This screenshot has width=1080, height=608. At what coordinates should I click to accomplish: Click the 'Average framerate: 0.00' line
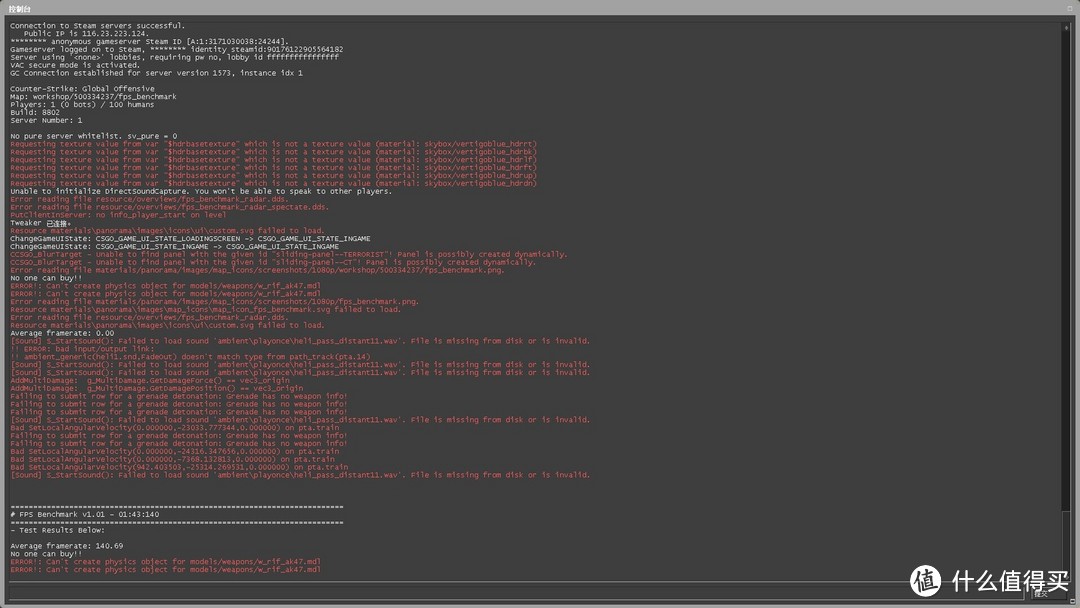[63, 333]
